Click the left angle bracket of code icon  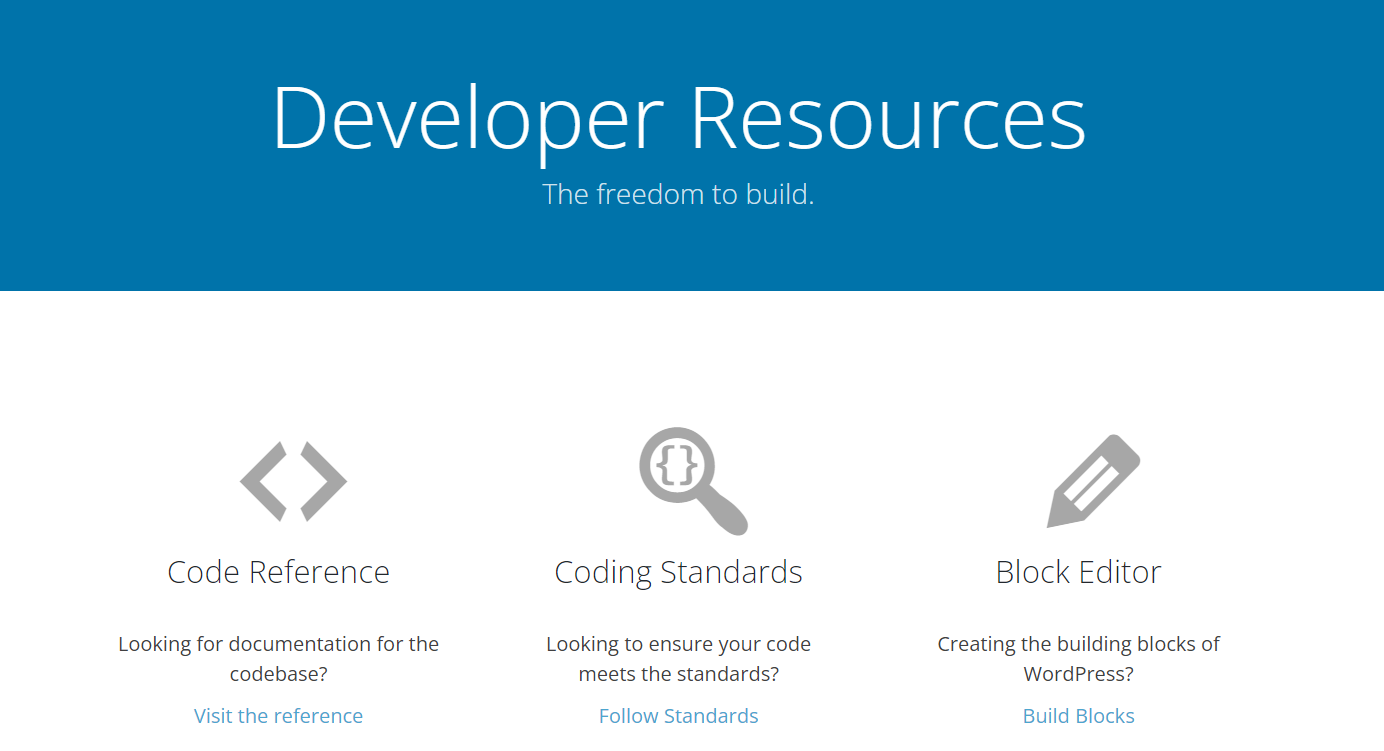pos(264,481)
